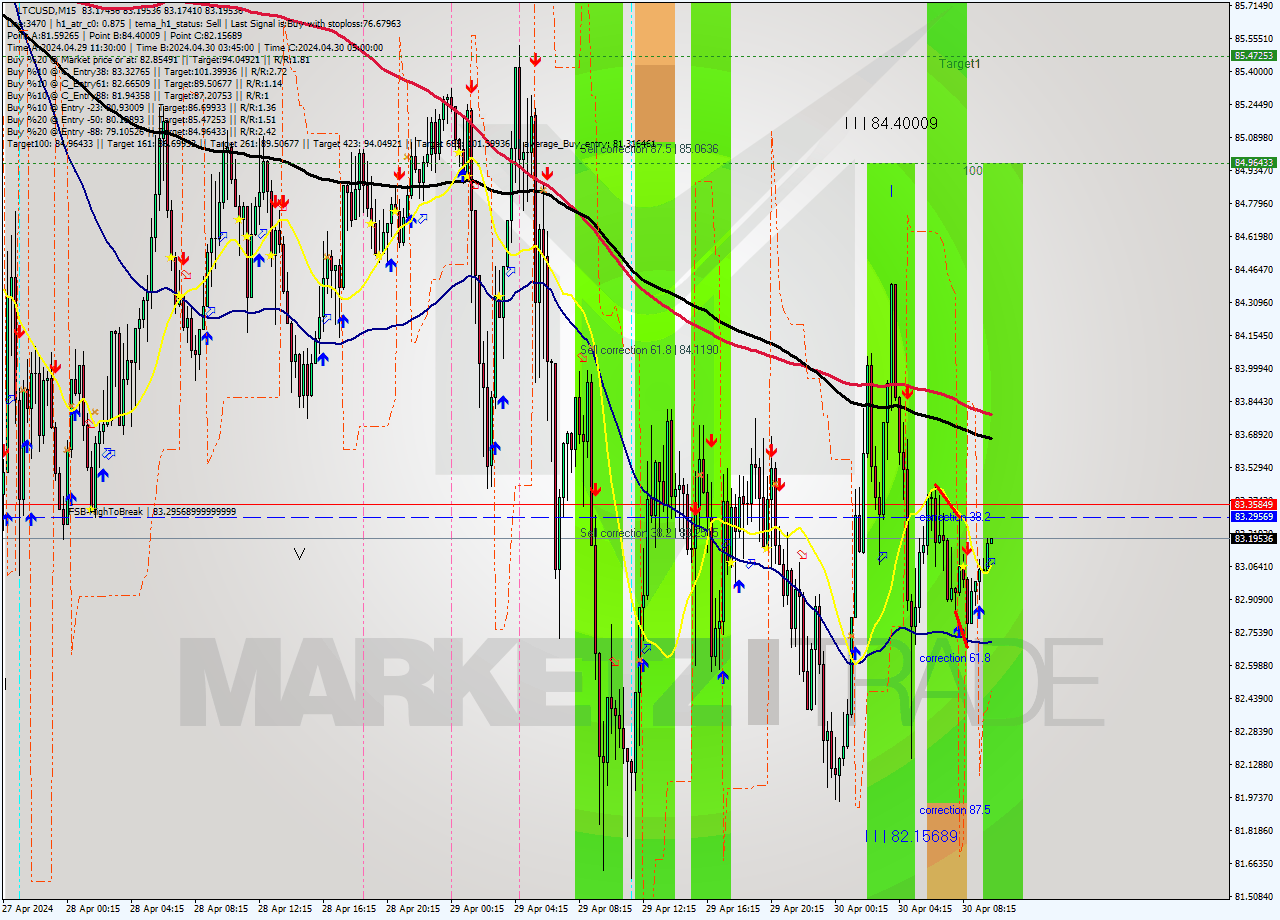Click the '30 Apr 08:15' time label
1280x920 pixels.
click(988, 909)
